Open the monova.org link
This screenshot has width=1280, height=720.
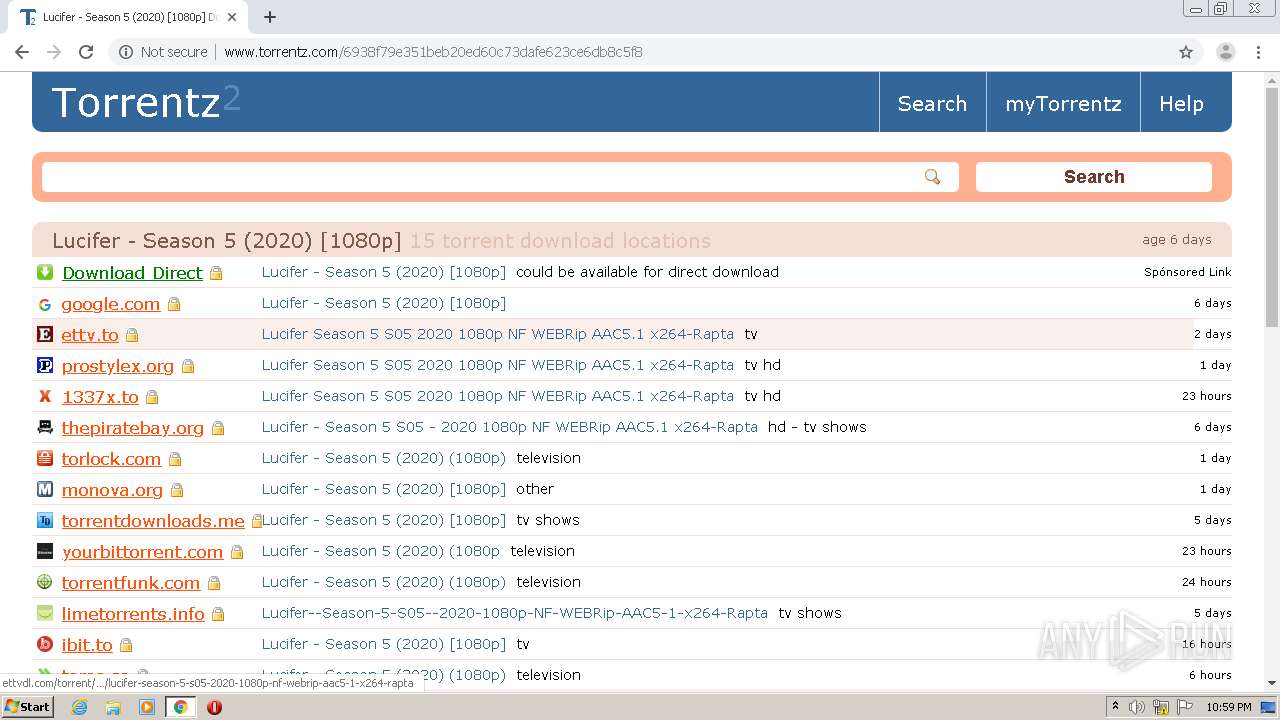pos(112,490)
